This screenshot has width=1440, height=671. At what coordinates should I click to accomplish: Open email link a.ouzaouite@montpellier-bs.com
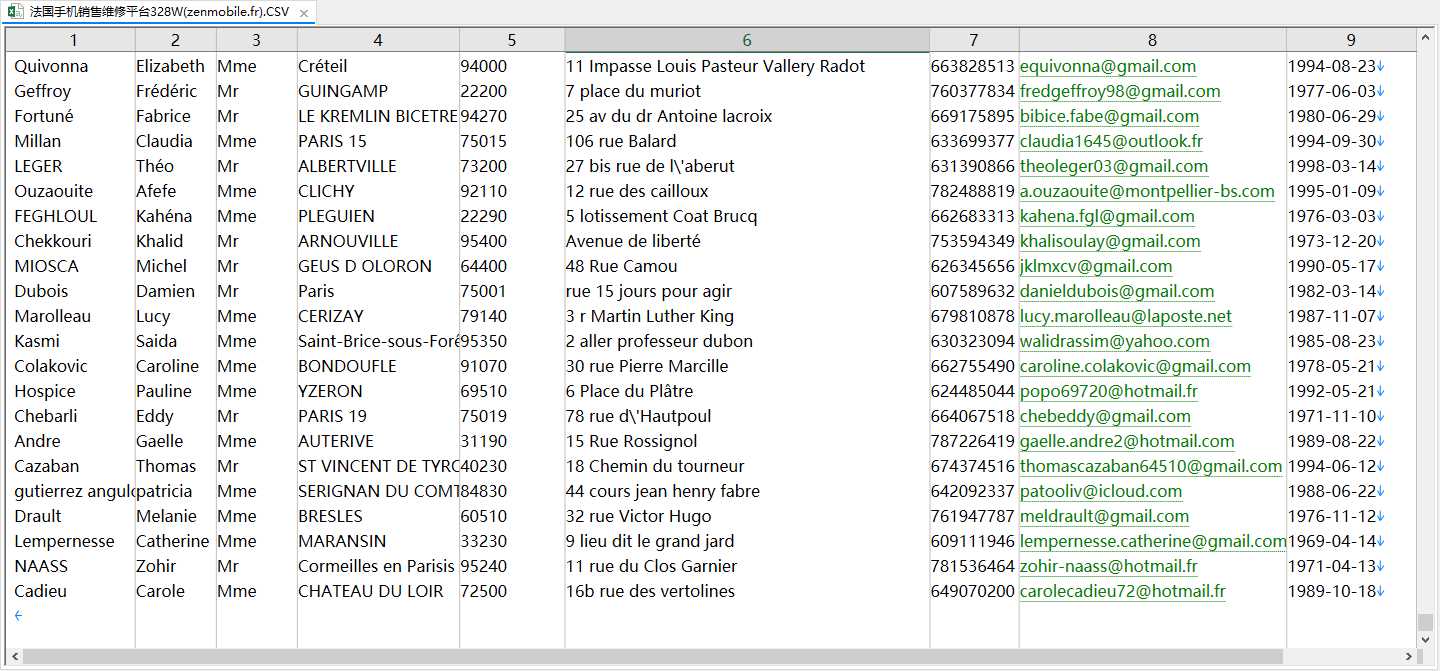coord(1147,191)
